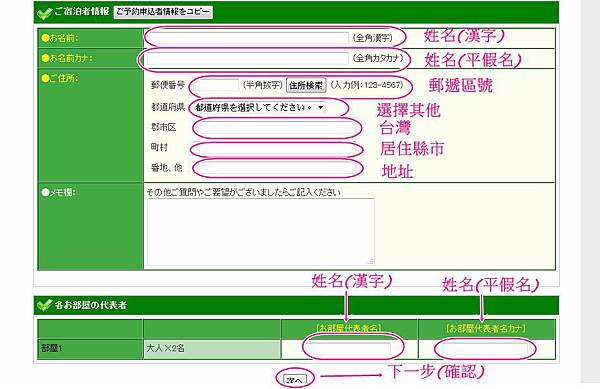Click the 町村 input field
Viewport: 600px width, 389px height.
275,148
